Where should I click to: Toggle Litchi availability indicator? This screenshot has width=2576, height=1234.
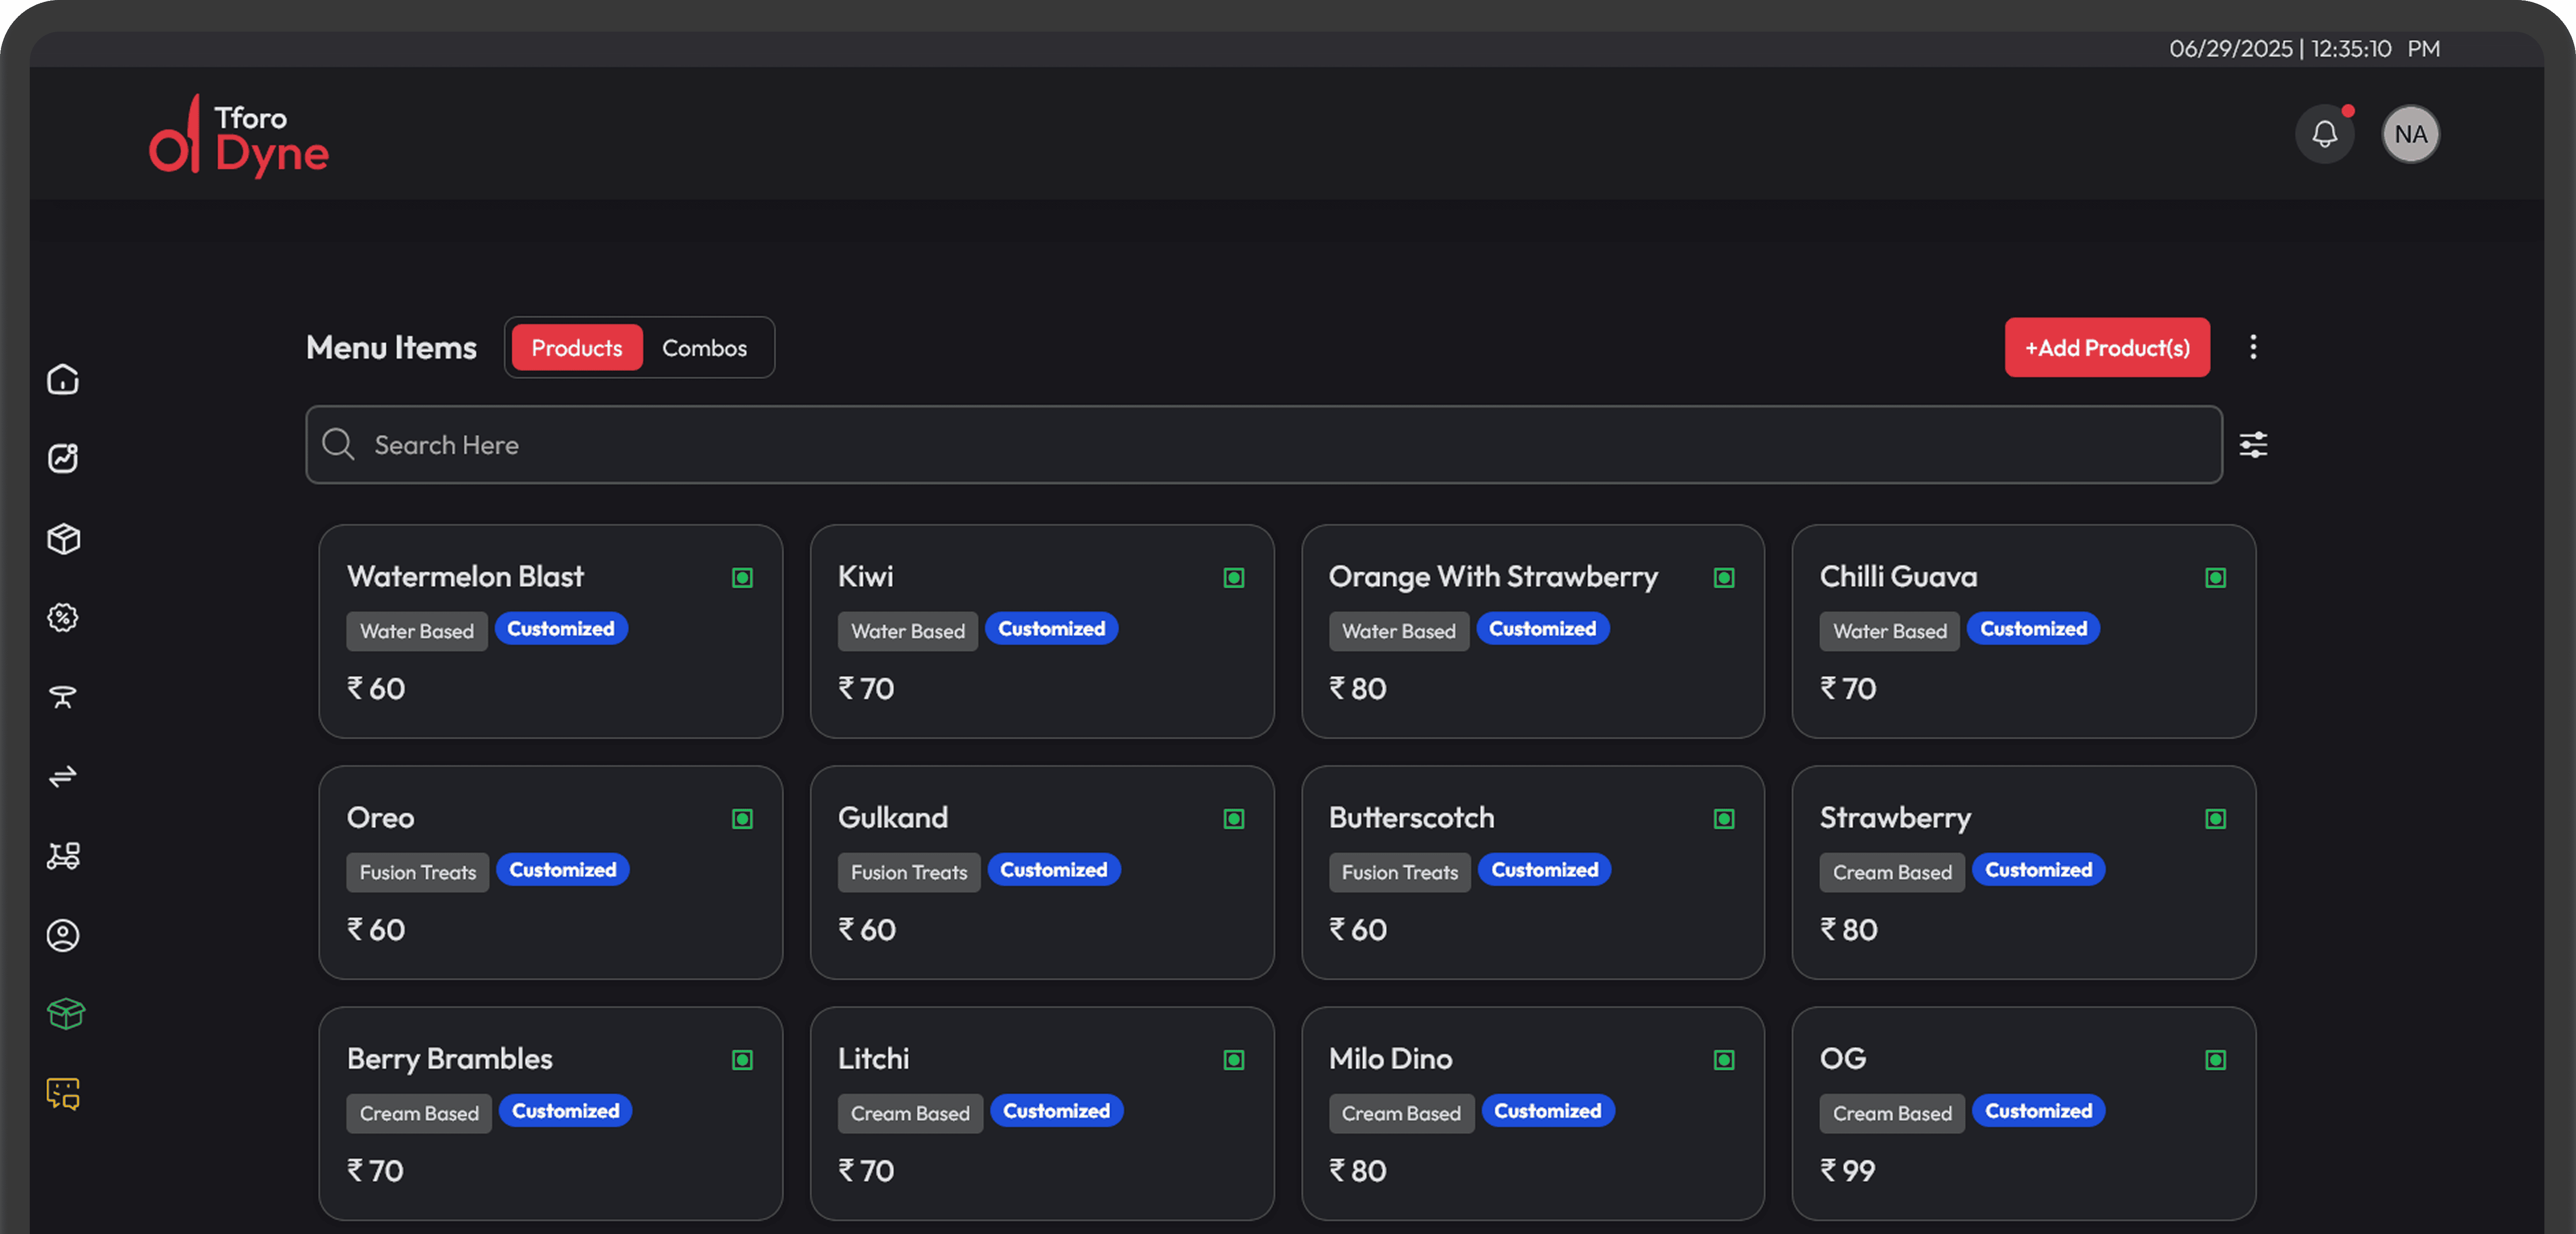1234,1060
